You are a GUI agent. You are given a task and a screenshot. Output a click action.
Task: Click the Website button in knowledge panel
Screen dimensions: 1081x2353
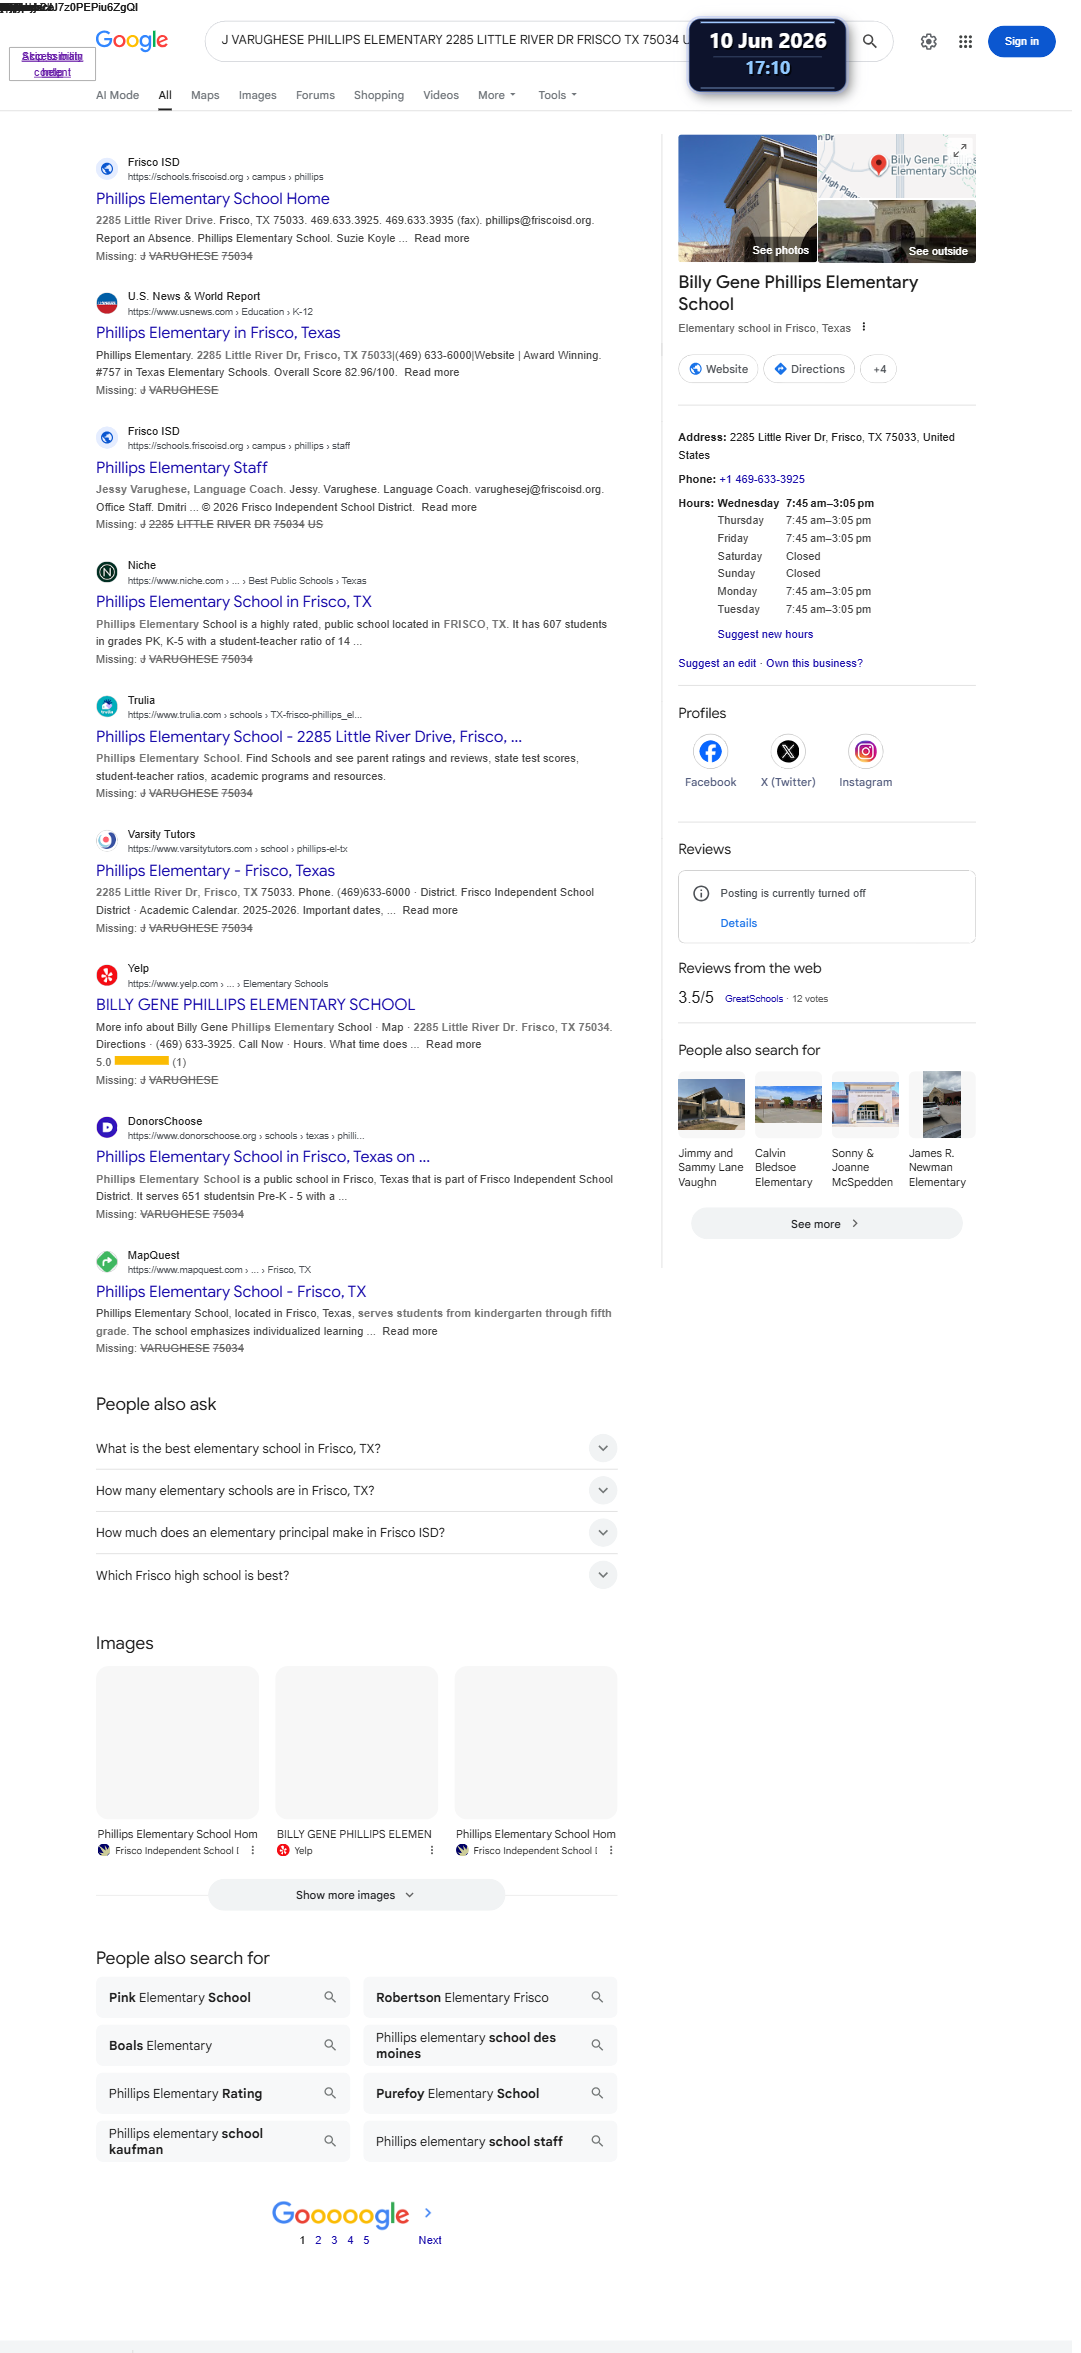718,369
